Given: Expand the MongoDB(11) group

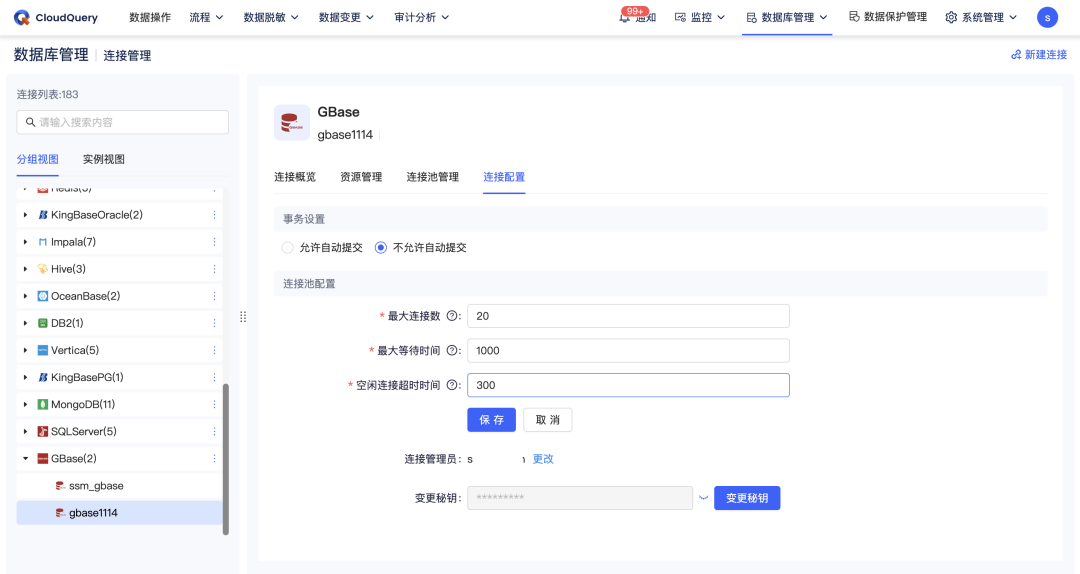Looking at the screenshot, I should pos(25,404).
